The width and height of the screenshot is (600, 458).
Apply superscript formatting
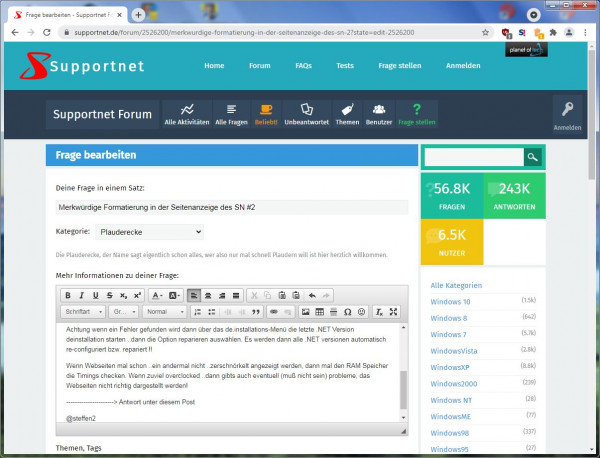[137, 295]
